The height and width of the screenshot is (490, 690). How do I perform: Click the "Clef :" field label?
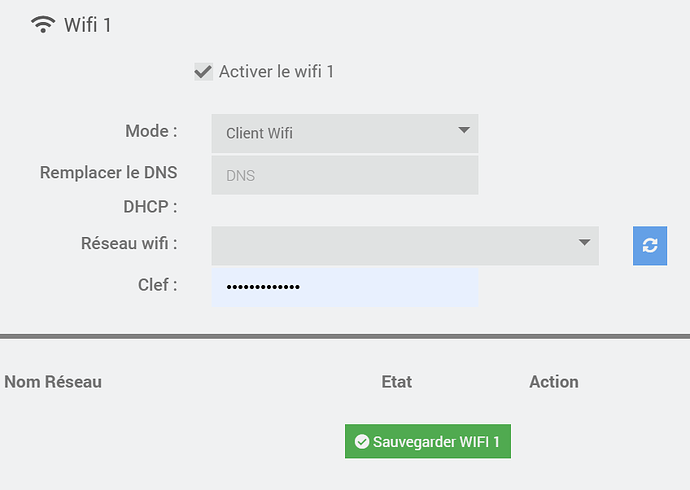pos(157,285)
